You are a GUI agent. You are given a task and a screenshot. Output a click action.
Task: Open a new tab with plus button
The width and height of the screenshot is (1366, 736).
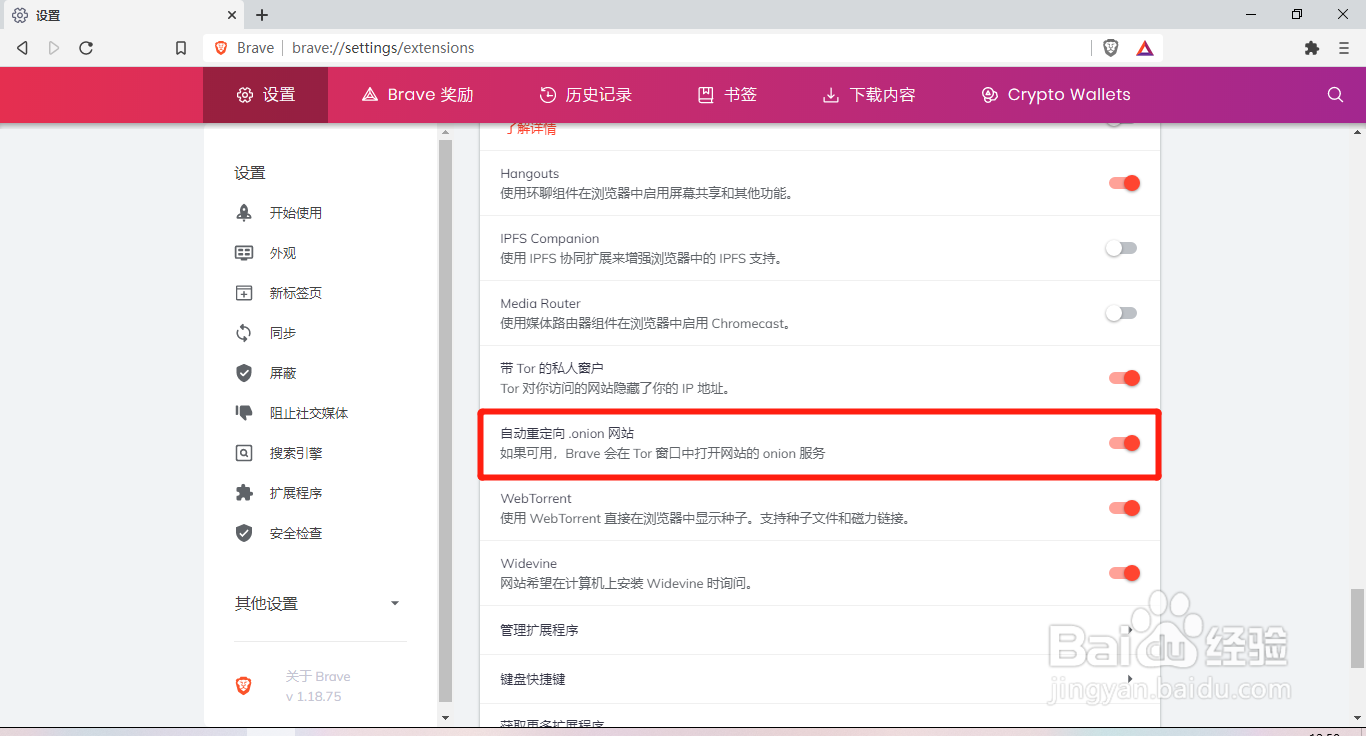click(x=262, y=15)
